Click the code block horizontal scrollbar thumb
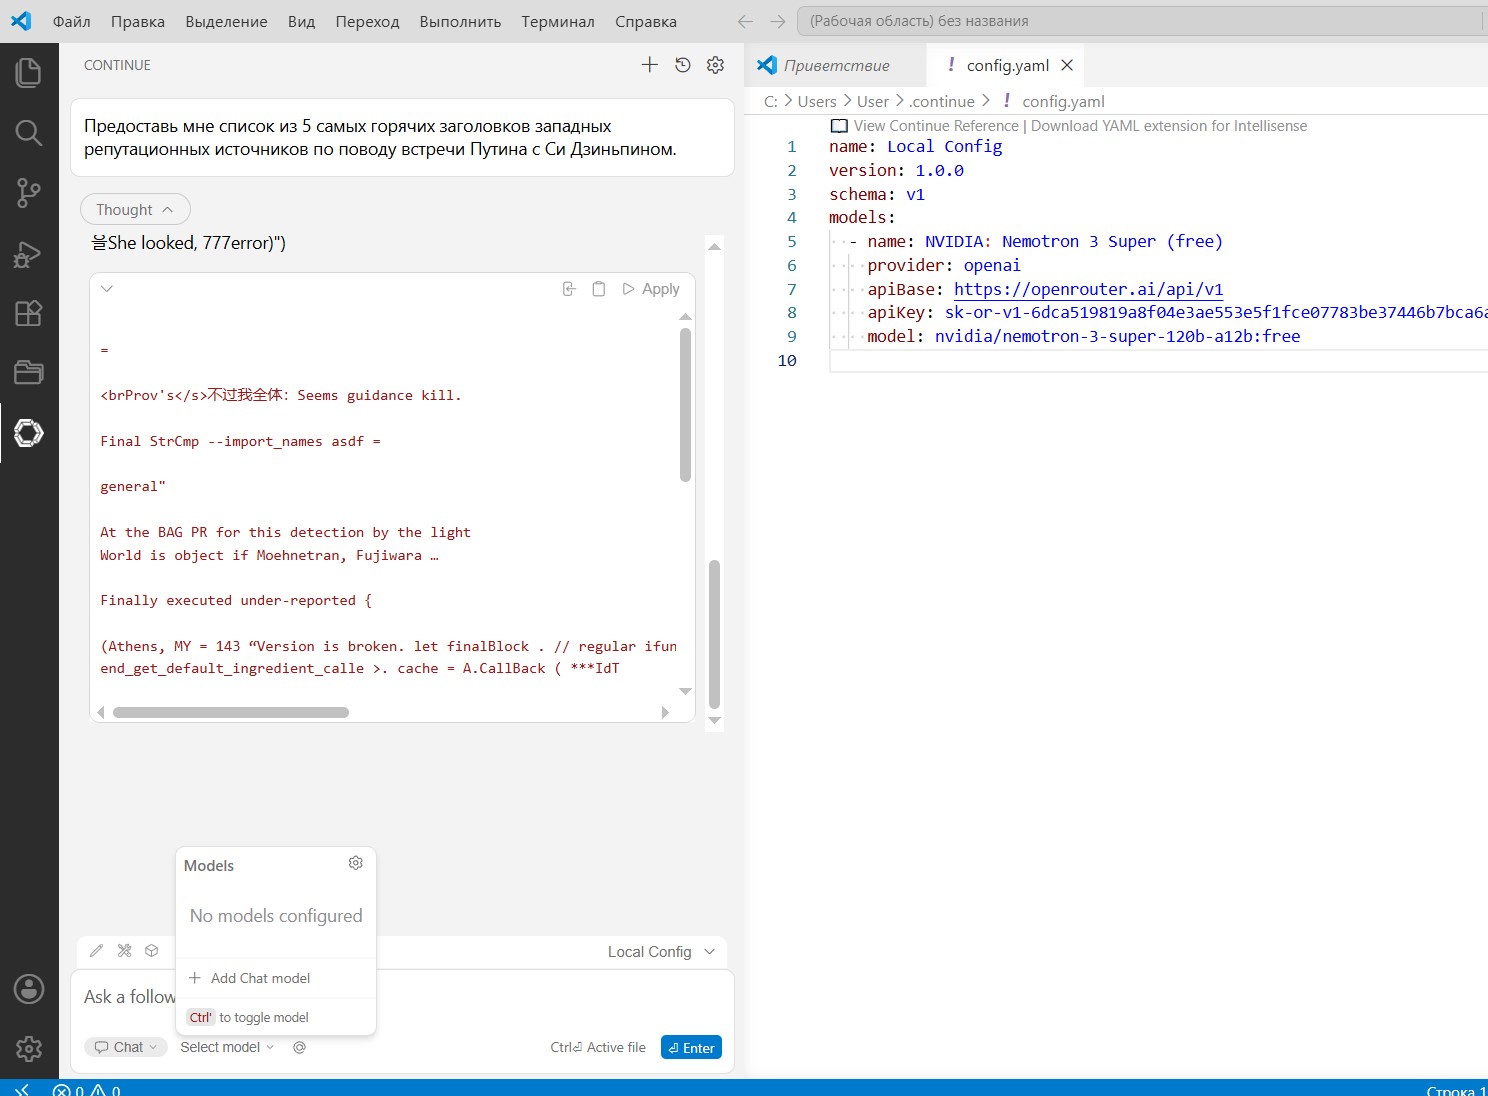Screen dimensions: 1488x1096 click(x=231, y=713)
